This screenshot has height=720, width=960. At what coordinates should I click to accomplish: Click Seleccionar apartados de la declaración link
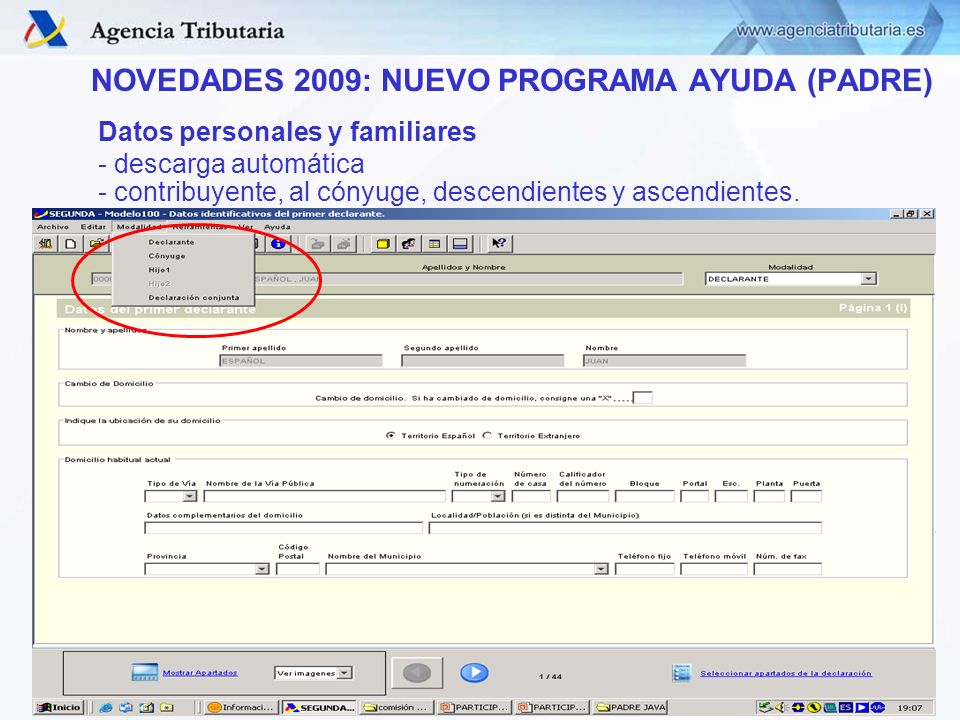(x=786, y=673)
